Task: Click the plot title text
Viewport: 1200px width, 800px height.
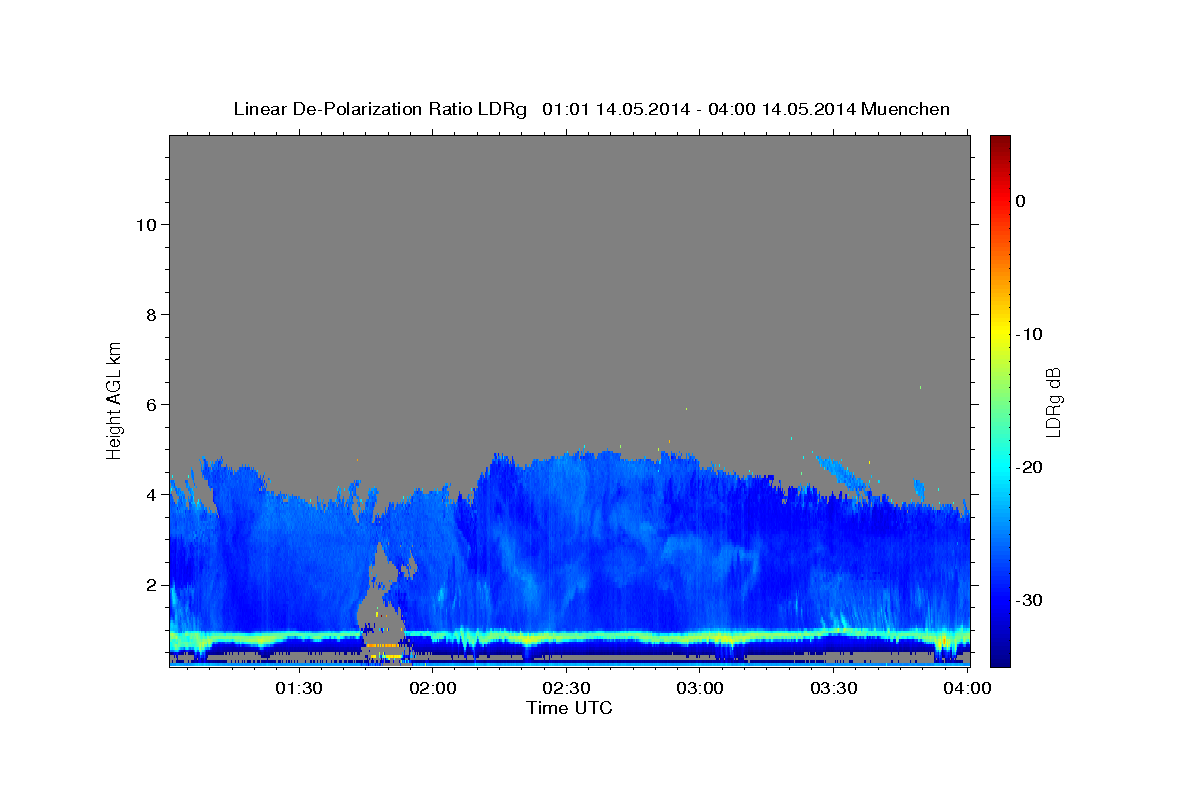Action: 591,109
